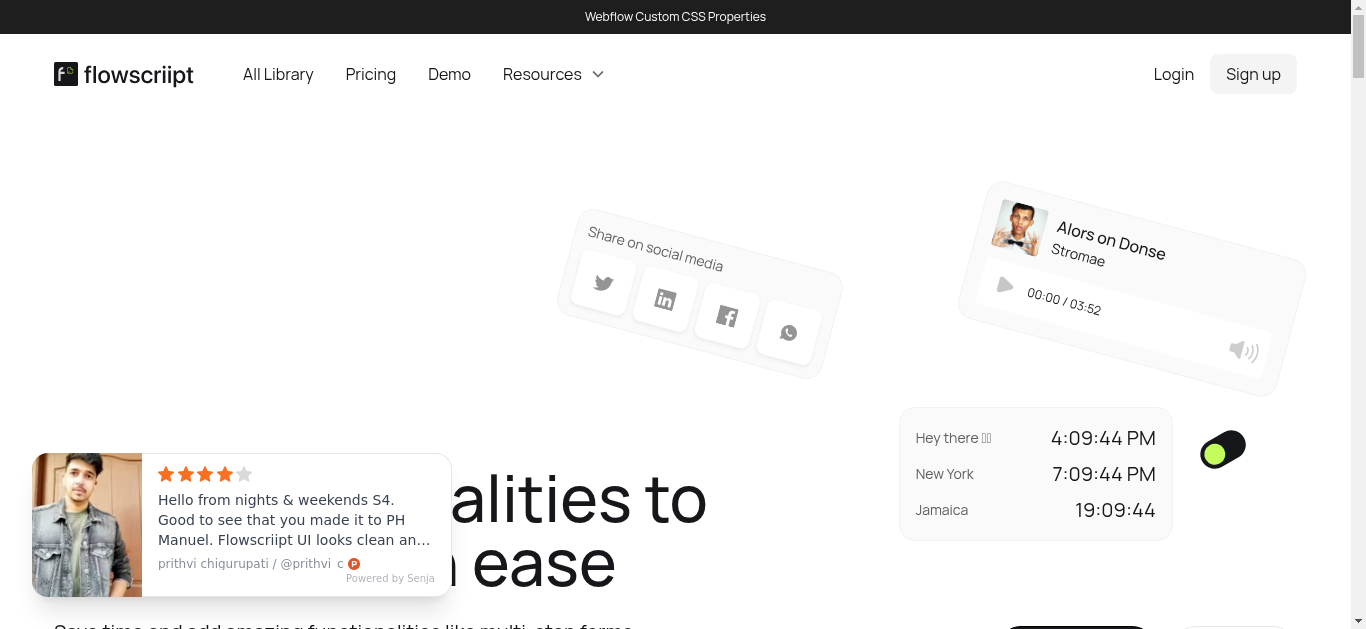Click the Twitter share icon
Viewport: 1366px width, 629px height.
tap(603, 283)
